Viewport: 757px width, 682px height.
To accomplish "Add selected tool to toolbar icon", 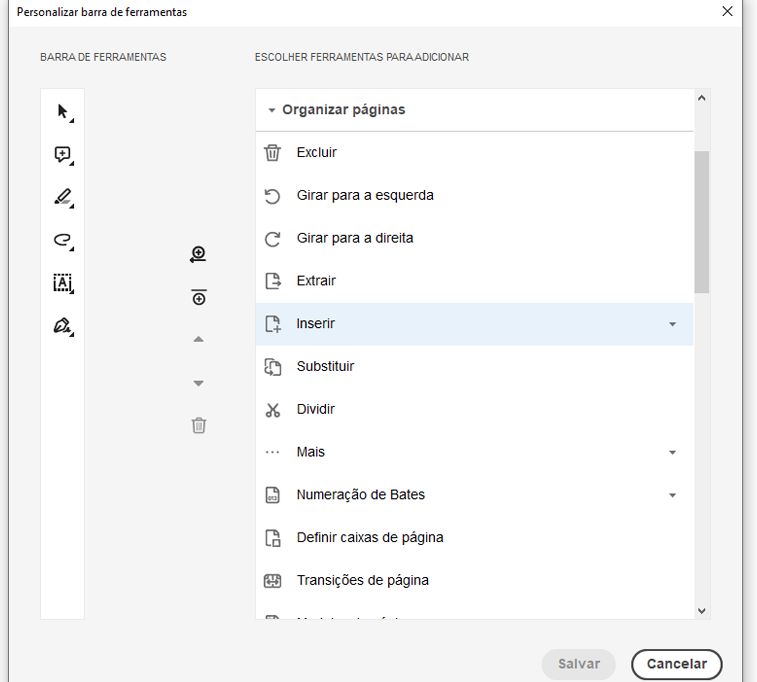I will point(198,254).
